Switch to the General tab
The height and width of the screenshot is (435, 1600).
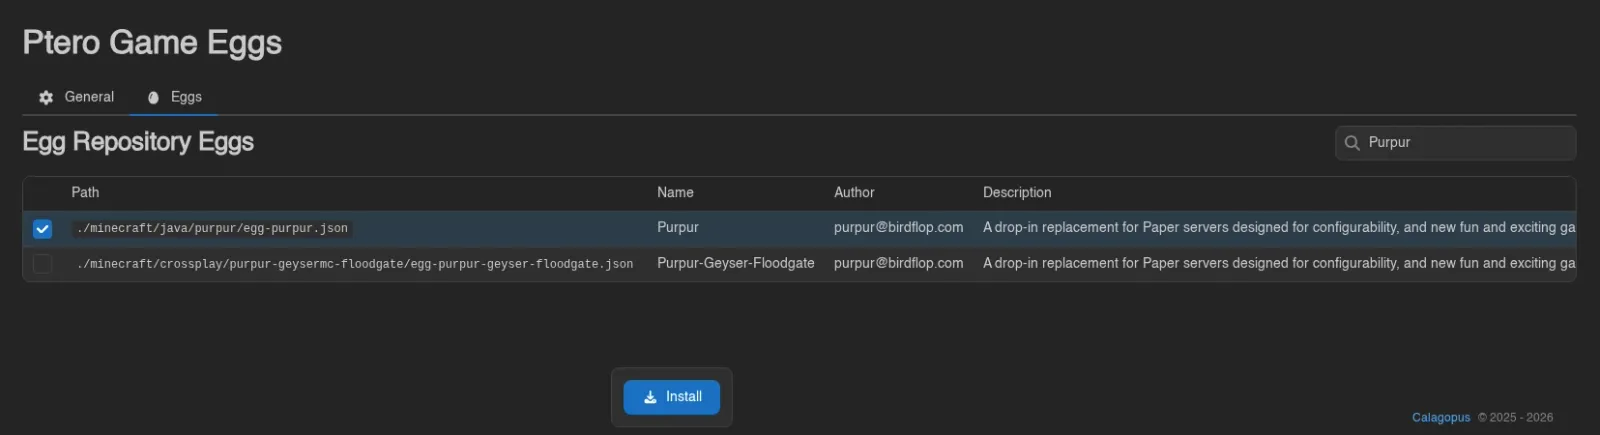coord(77,97)
